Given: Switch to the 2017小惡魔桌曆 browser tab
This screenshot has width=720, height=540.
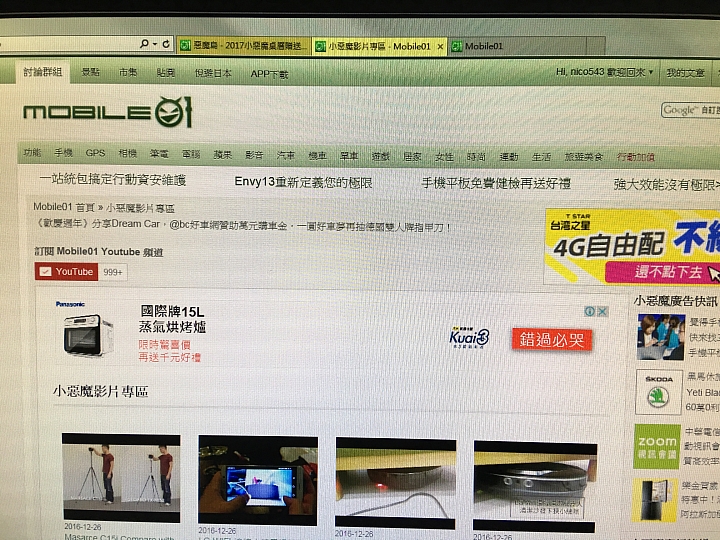Looking at the screenshot, I should [243, 45].
